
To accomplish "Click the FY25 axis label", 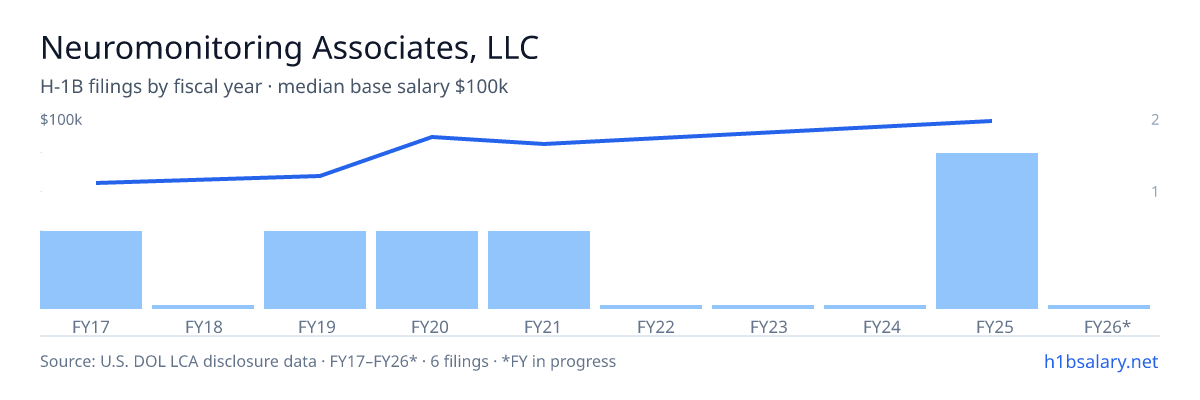I will tap(987, 326).
